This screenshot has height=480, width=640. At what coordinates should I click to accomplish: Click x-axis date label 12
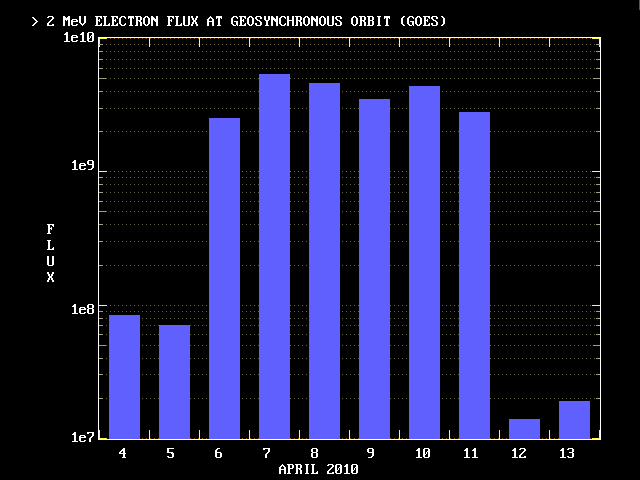(x=519, y=453)
